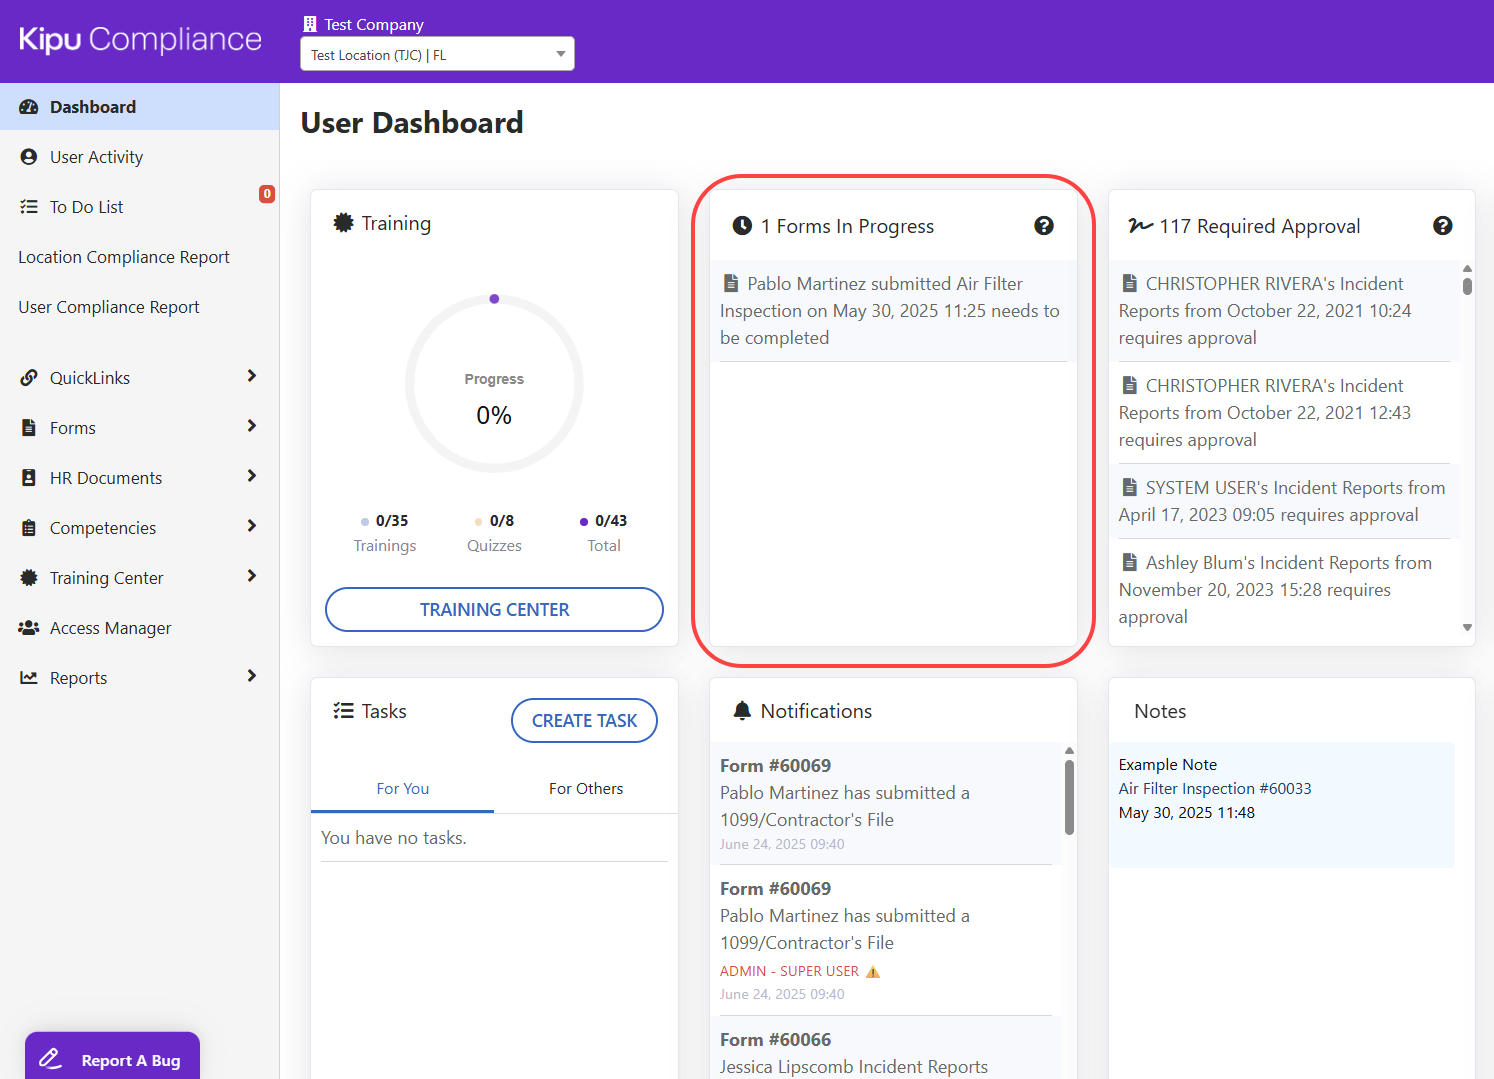
Task: Click the CREATE TASK button
Action: [x=584, y=720]
